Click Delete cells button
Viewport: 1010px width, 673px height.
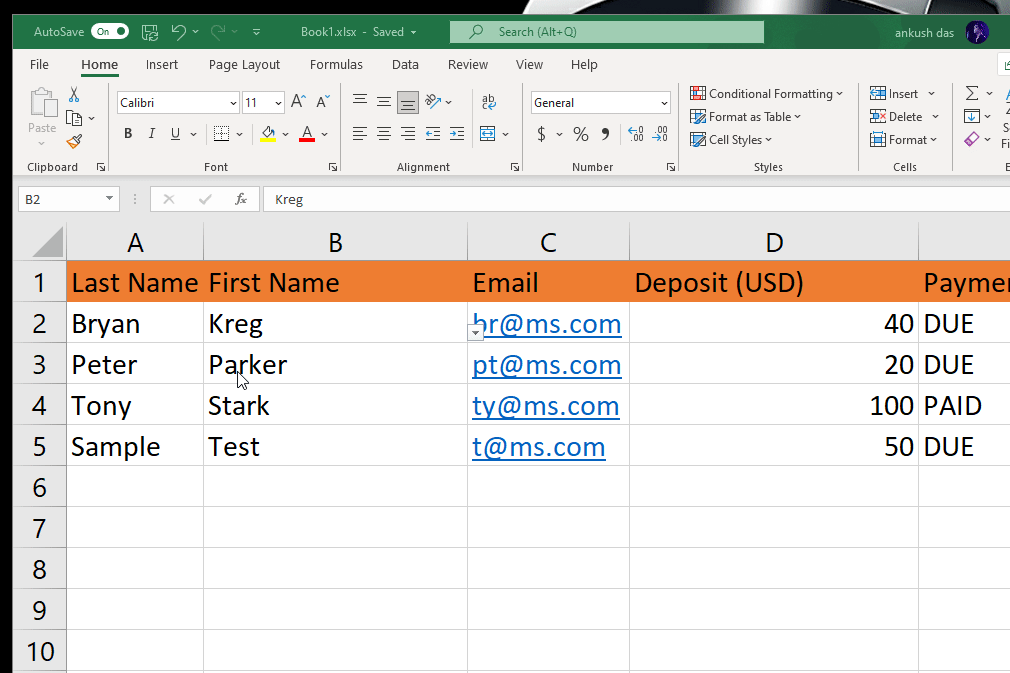896,117
